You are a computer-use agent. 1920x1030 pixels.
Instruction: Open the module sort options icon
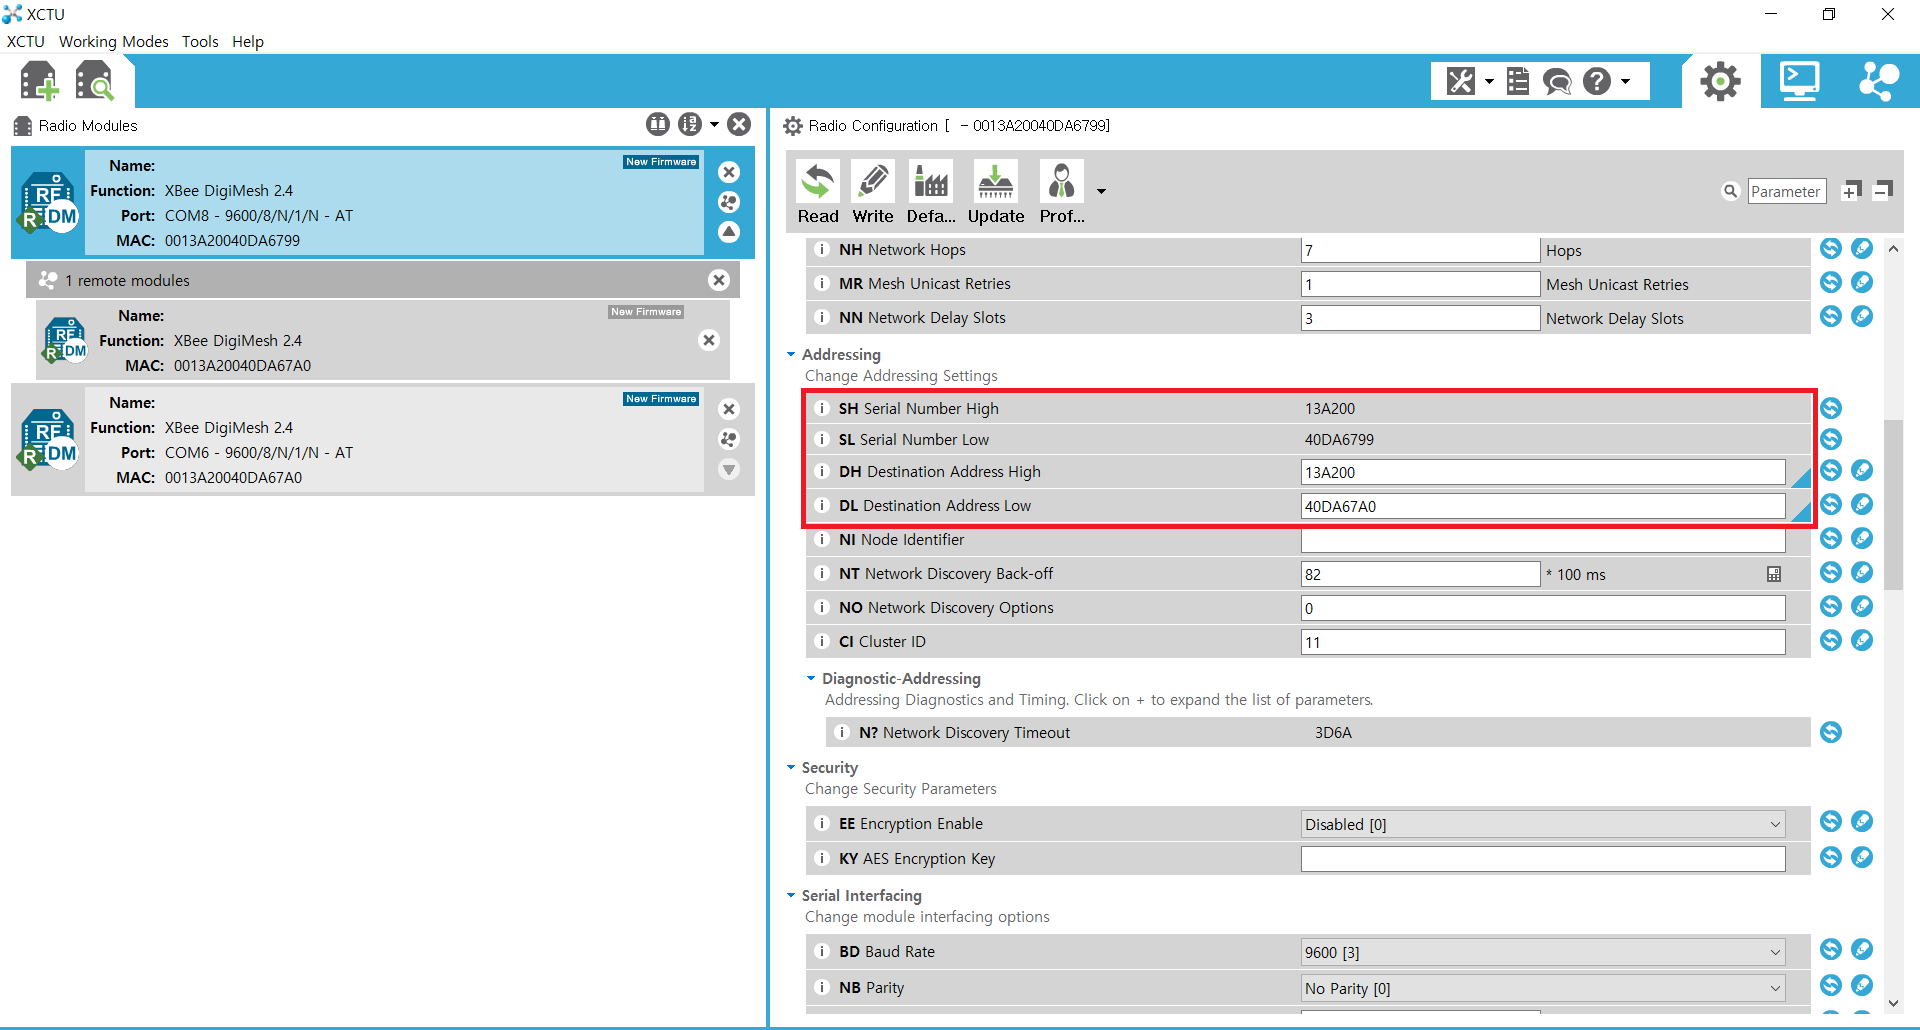689,124
